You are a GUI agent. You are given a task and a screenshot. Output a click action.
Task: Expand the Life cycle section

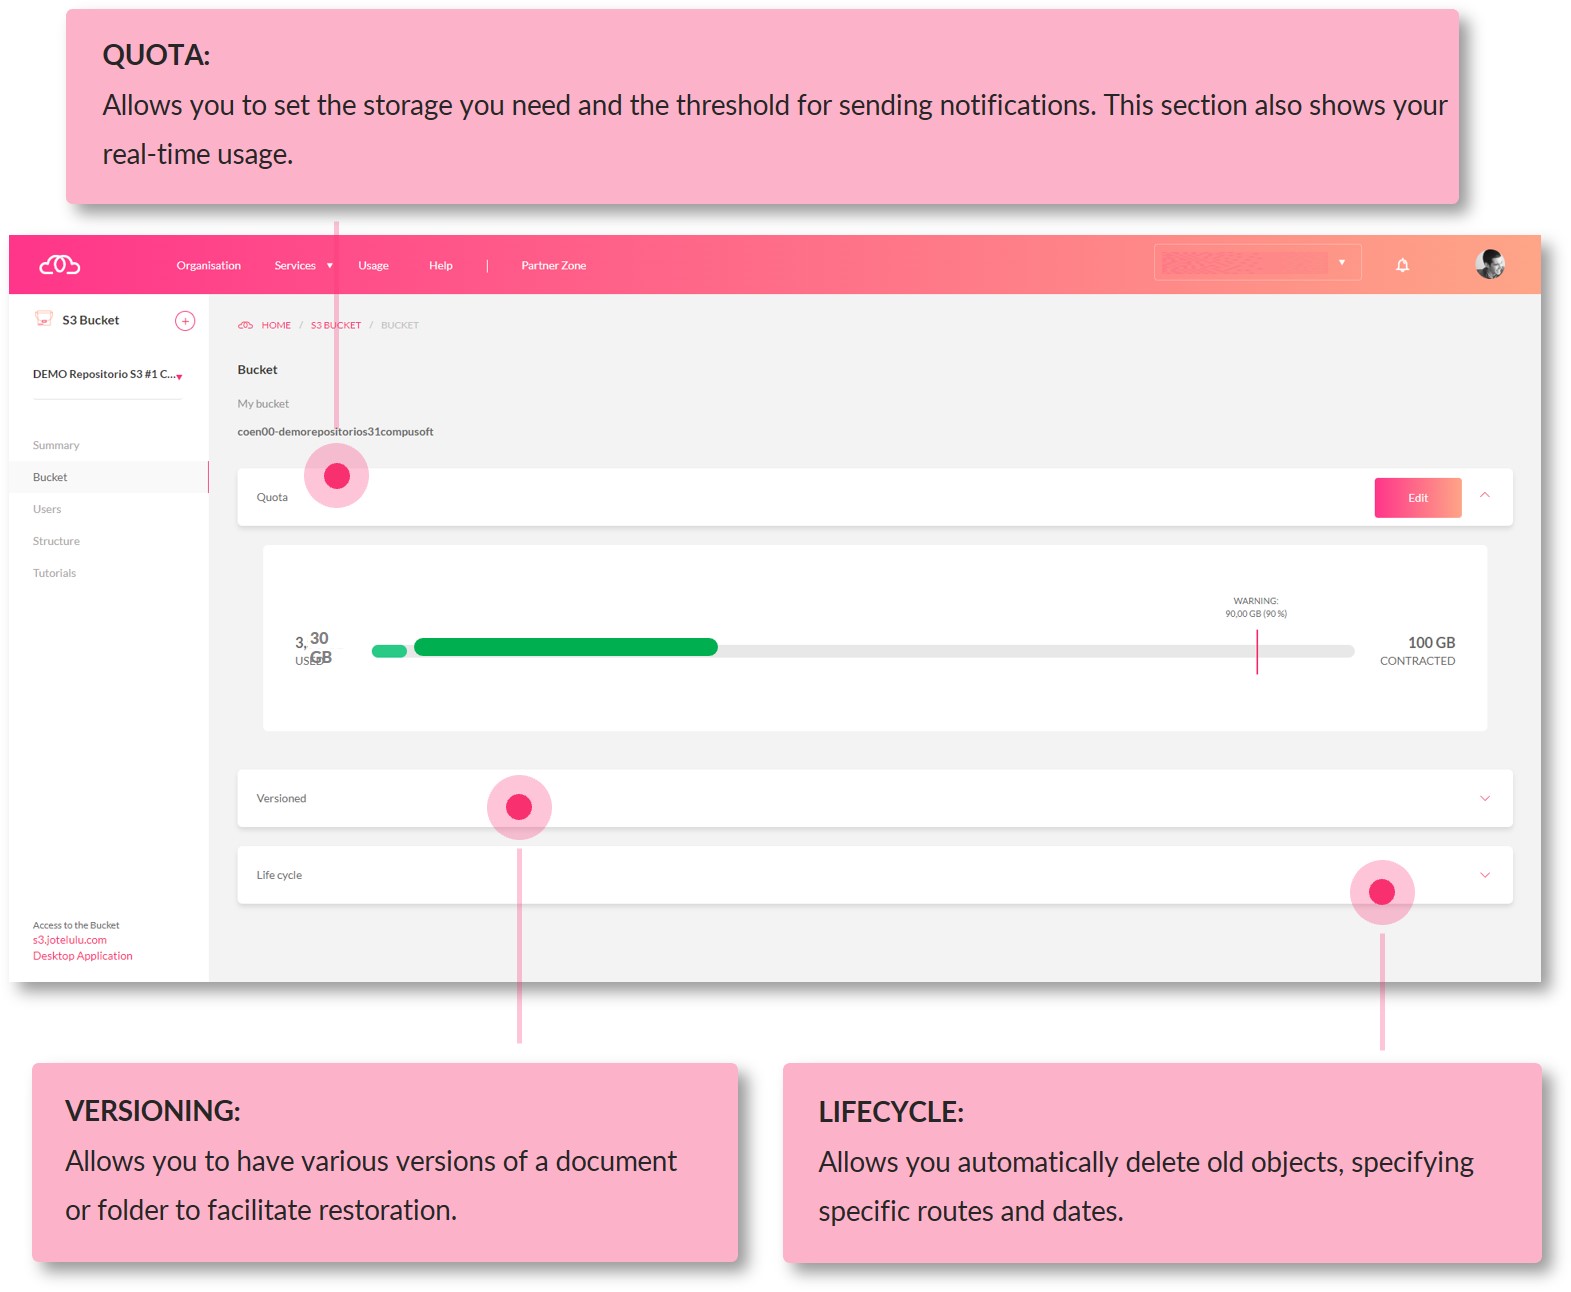click(1485, 876)
